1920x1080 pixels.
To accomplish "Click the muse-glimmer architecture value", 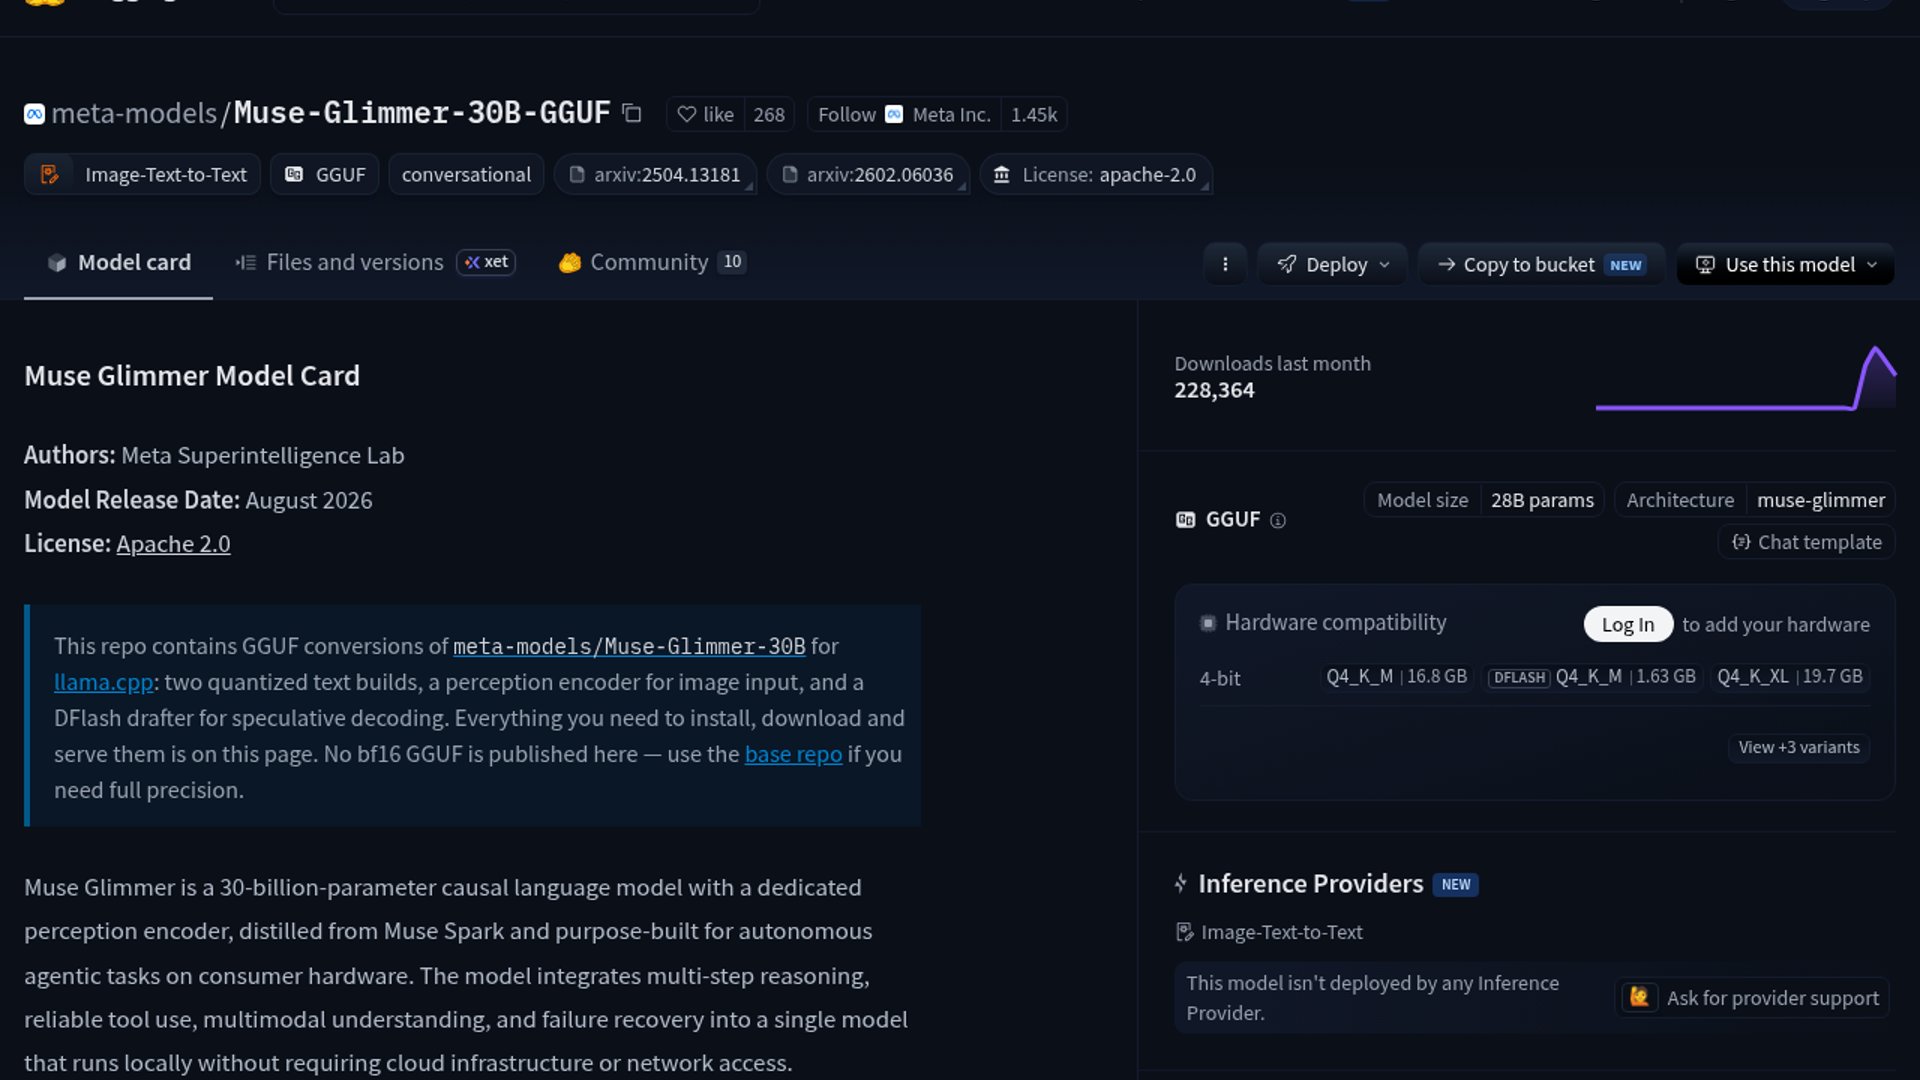I will point(1821,500).
